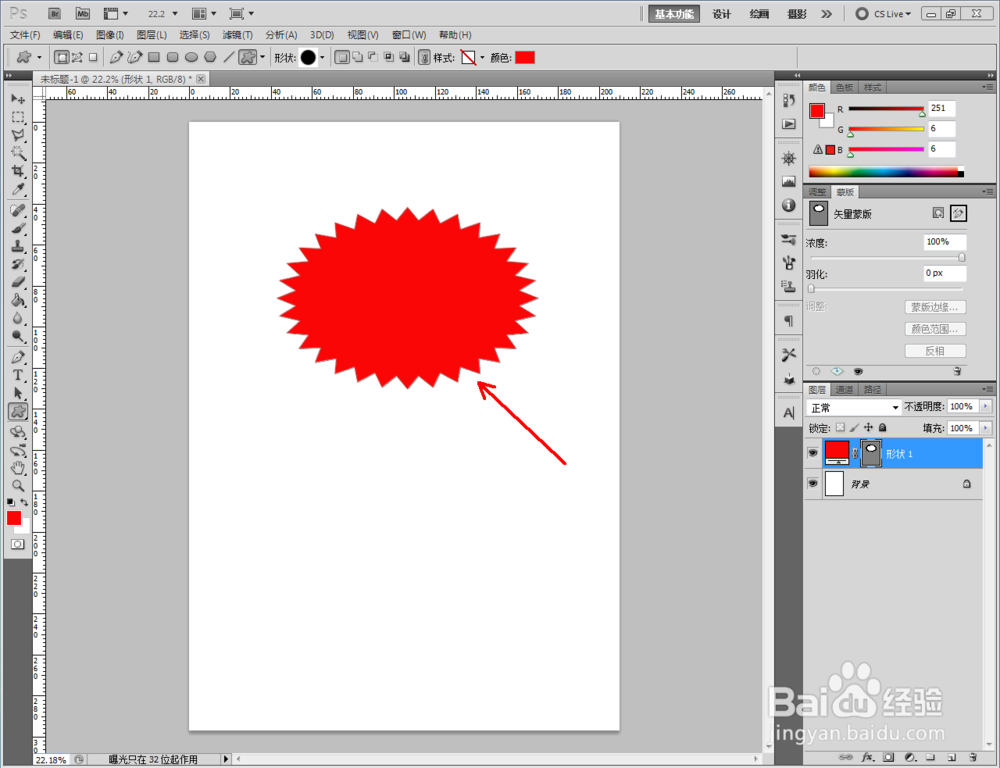Select the Brush tool

coord(18,228)
